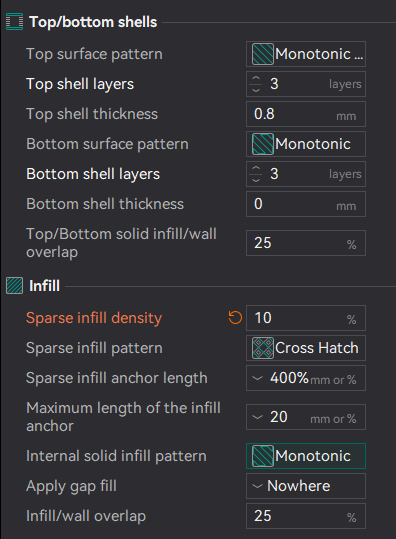The image size is (396, 539).
Task: Click the Top shell thickness label
Action: click(92, 114)
